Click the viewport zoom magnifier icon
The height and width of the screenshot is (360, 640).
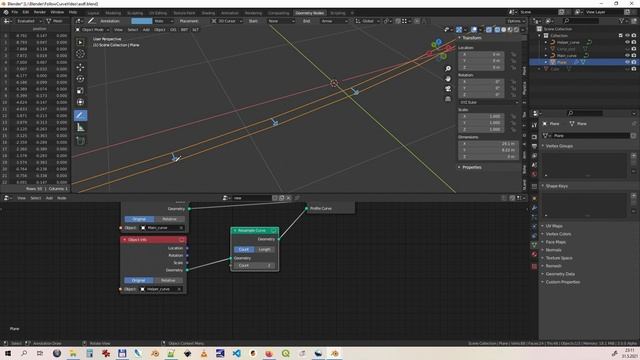[448, 69]
